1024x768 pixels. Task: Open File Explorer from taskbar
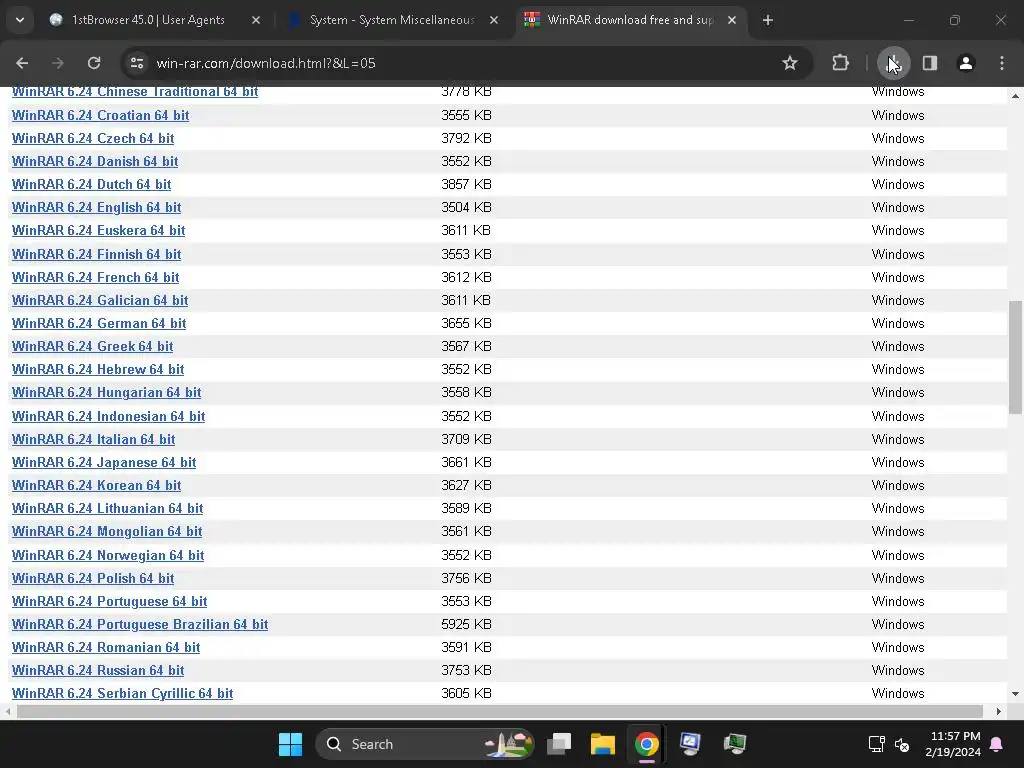point(603,744)
